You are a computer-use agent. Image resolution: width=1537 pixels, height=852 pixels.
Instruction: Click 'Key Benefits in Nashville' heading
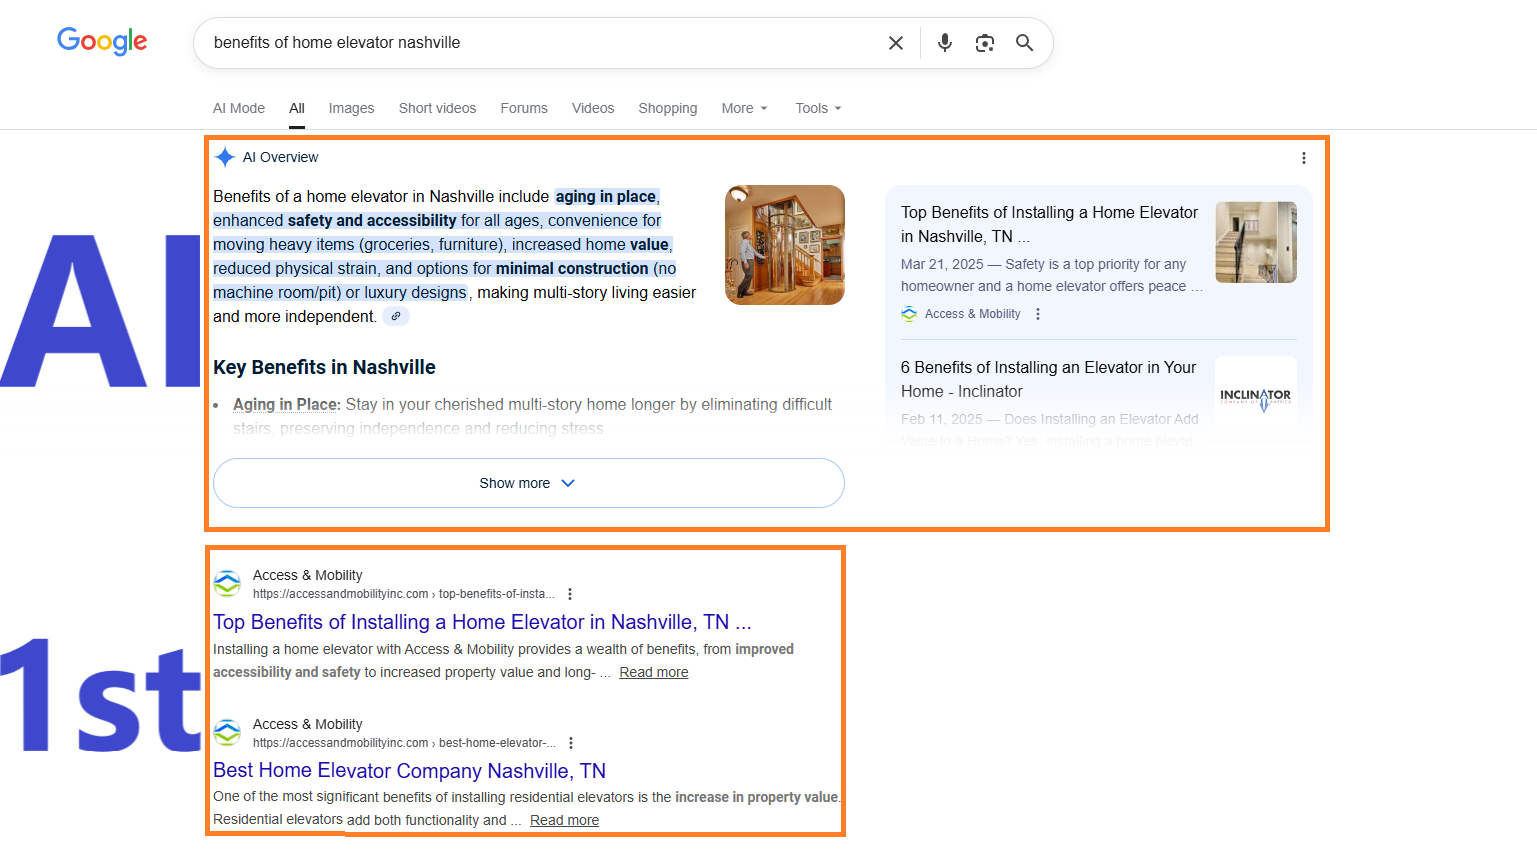tap(324, 367)
